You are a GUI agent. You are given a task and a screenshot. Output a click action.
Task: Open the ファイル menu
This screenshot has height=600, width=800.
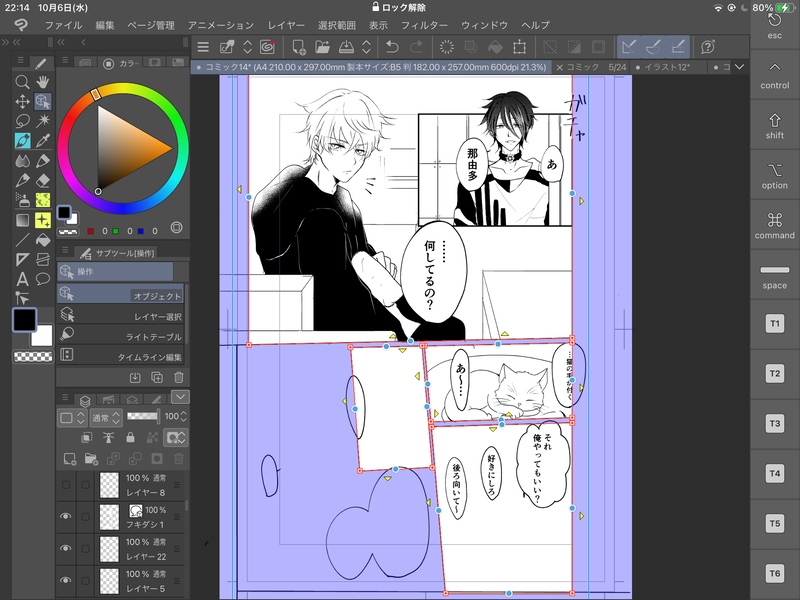tap(63, 26)
